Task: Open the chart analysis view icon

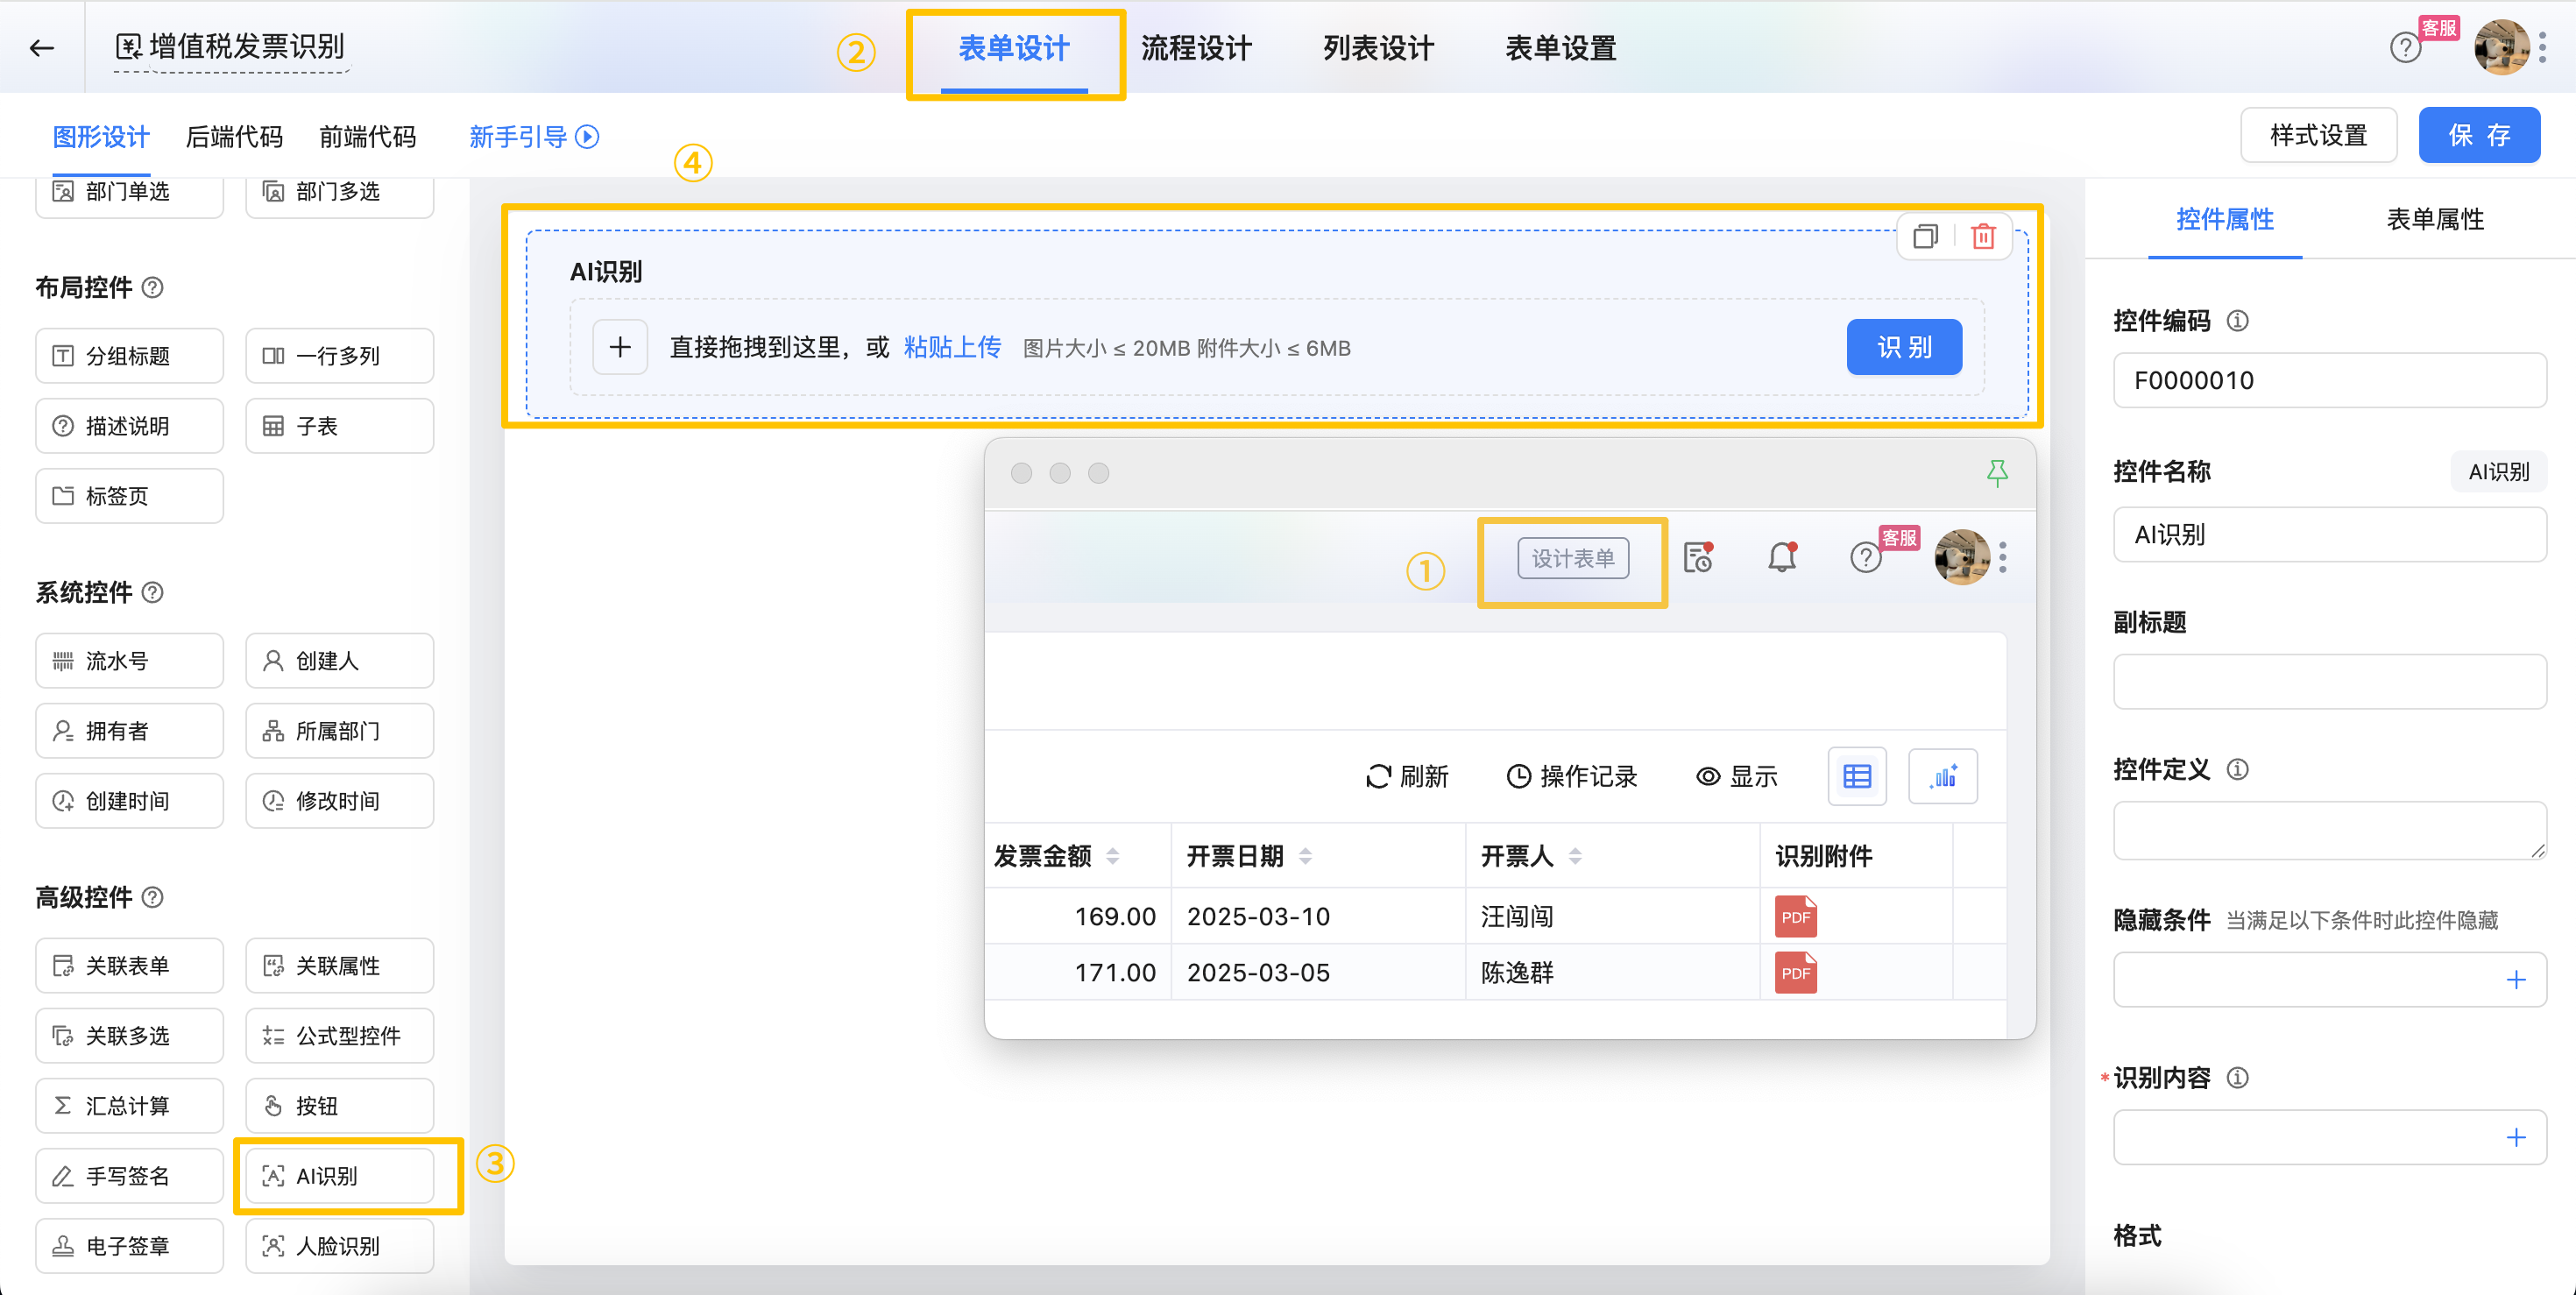Action: [1943, 776]
